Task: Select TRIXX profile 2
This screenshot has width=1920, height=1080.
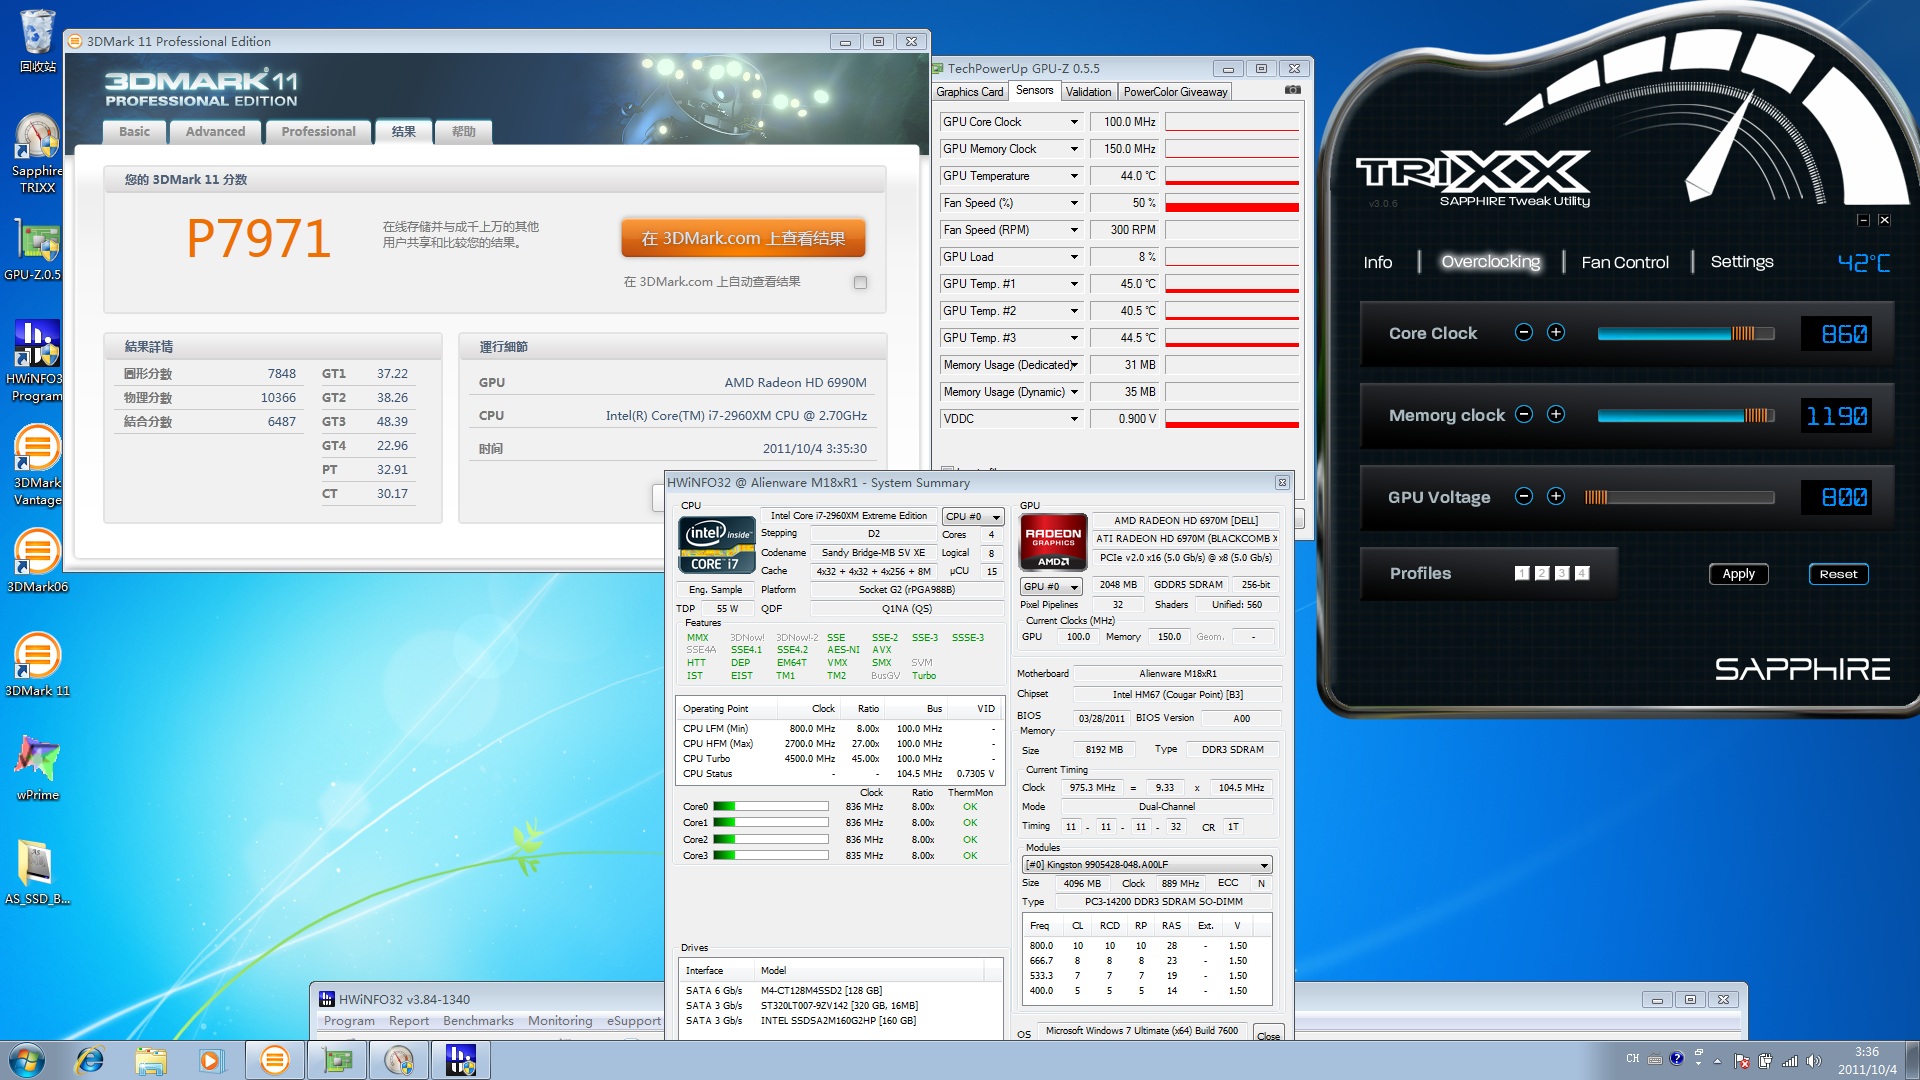Action: coord(1542,573)
